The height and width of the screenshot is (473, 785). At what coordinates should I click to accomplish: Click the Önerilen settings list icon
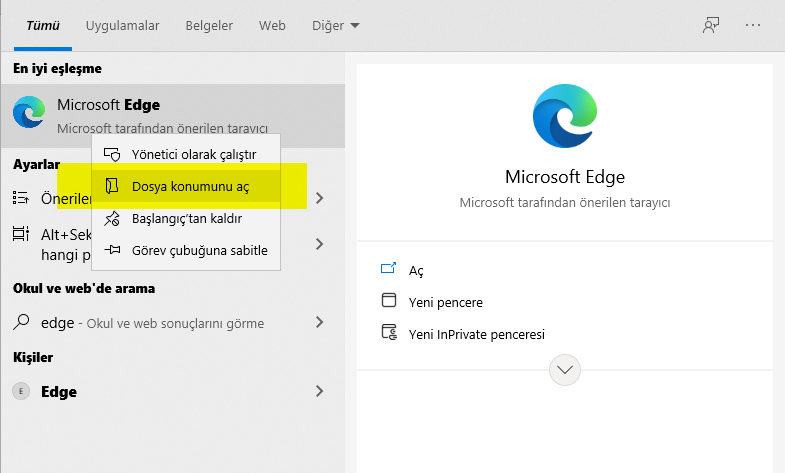tap(21, 198)
